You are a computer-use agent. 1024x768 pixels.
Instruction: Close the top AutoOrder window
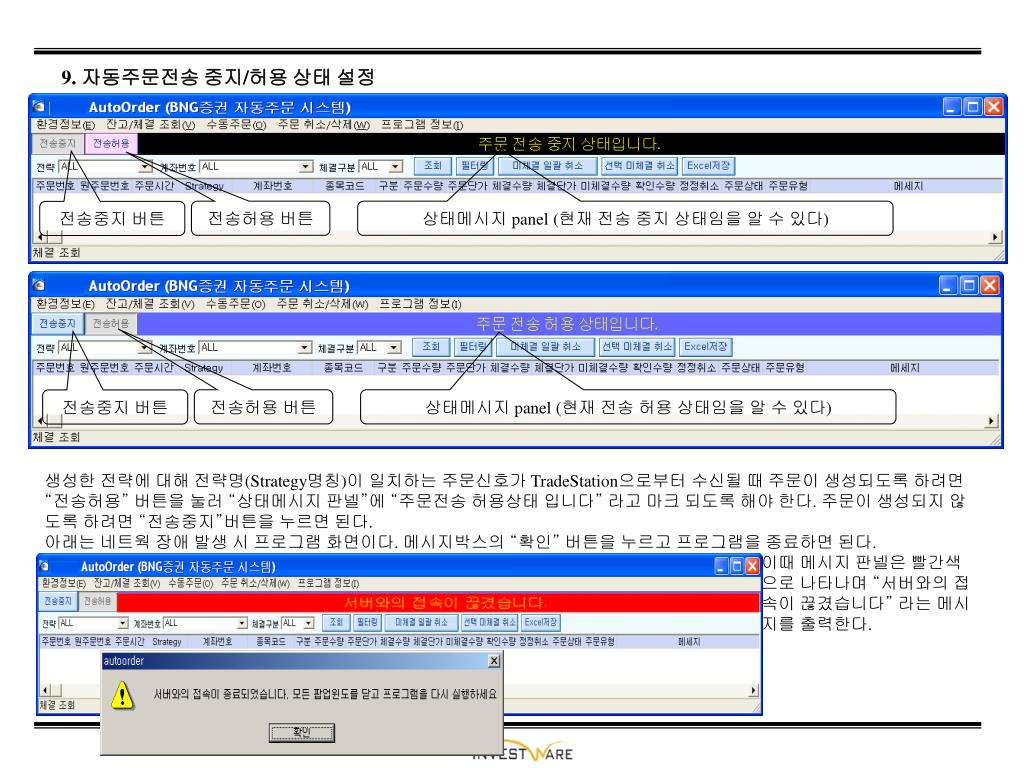click(x=993, y=106)
